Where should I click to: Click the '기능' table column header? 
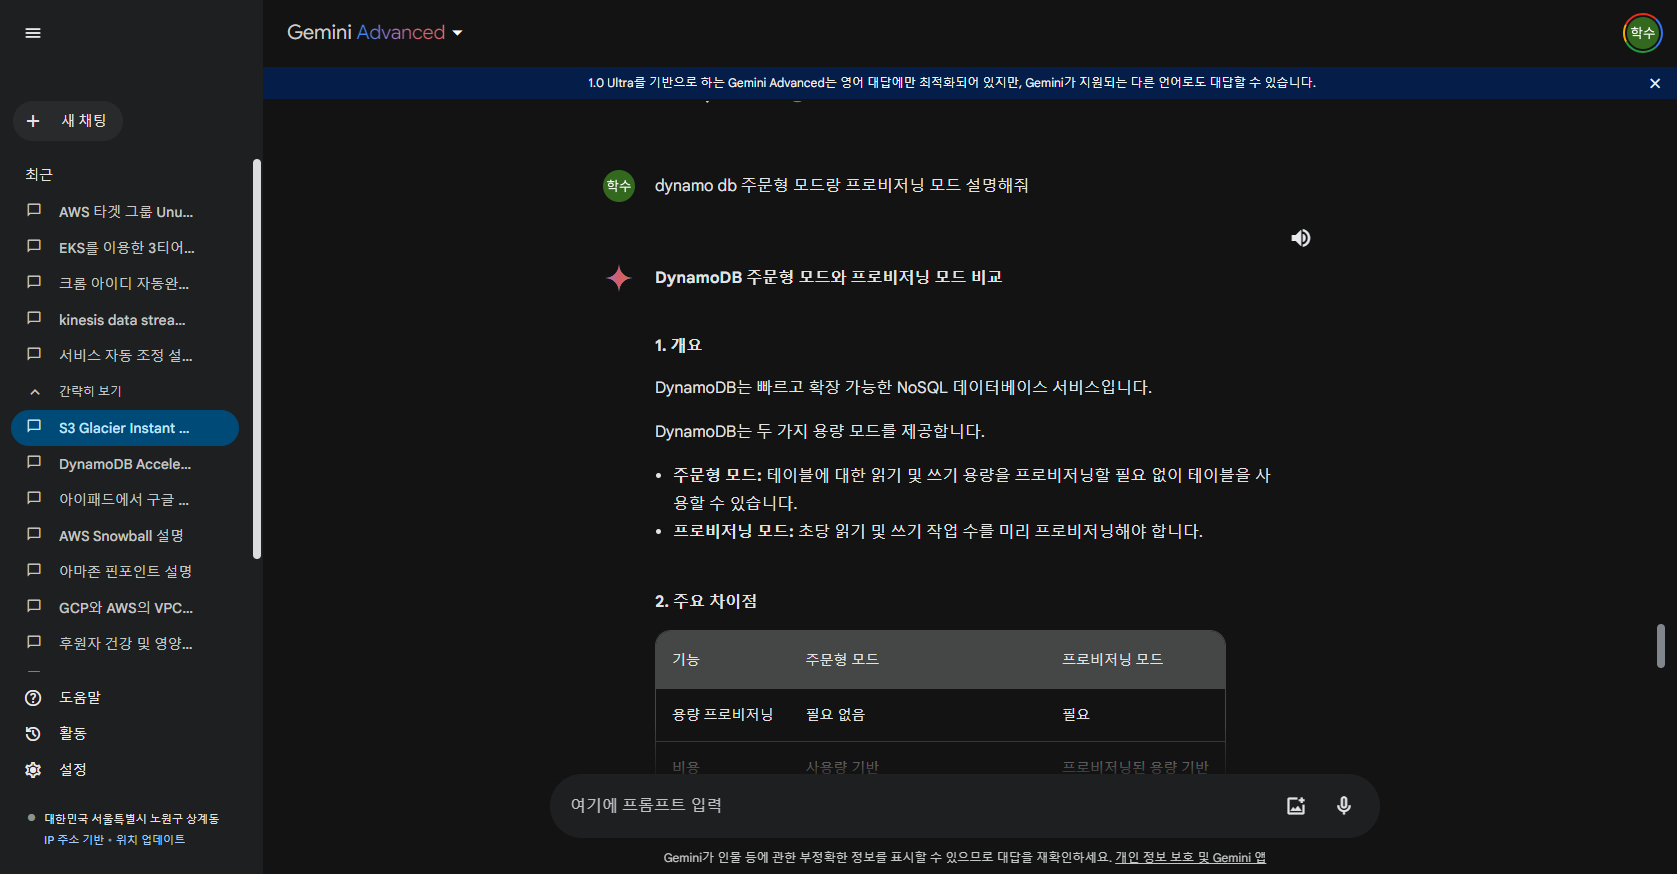686,660
